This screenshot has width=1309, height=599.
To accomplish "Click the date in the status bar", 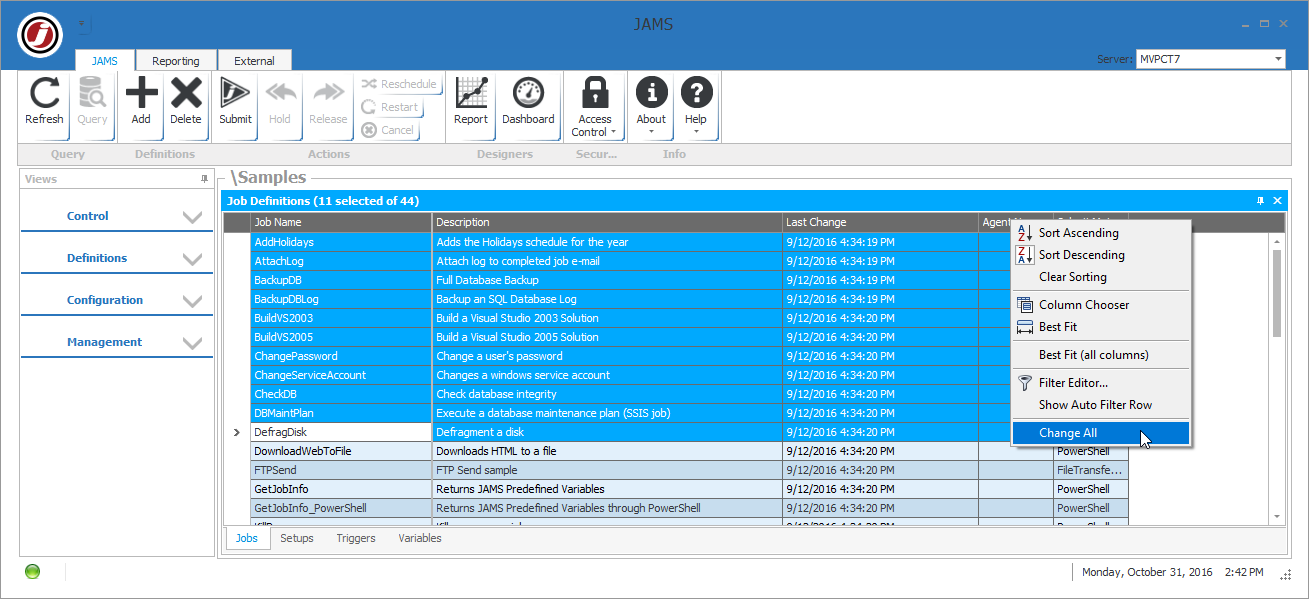I will 1147,572.
